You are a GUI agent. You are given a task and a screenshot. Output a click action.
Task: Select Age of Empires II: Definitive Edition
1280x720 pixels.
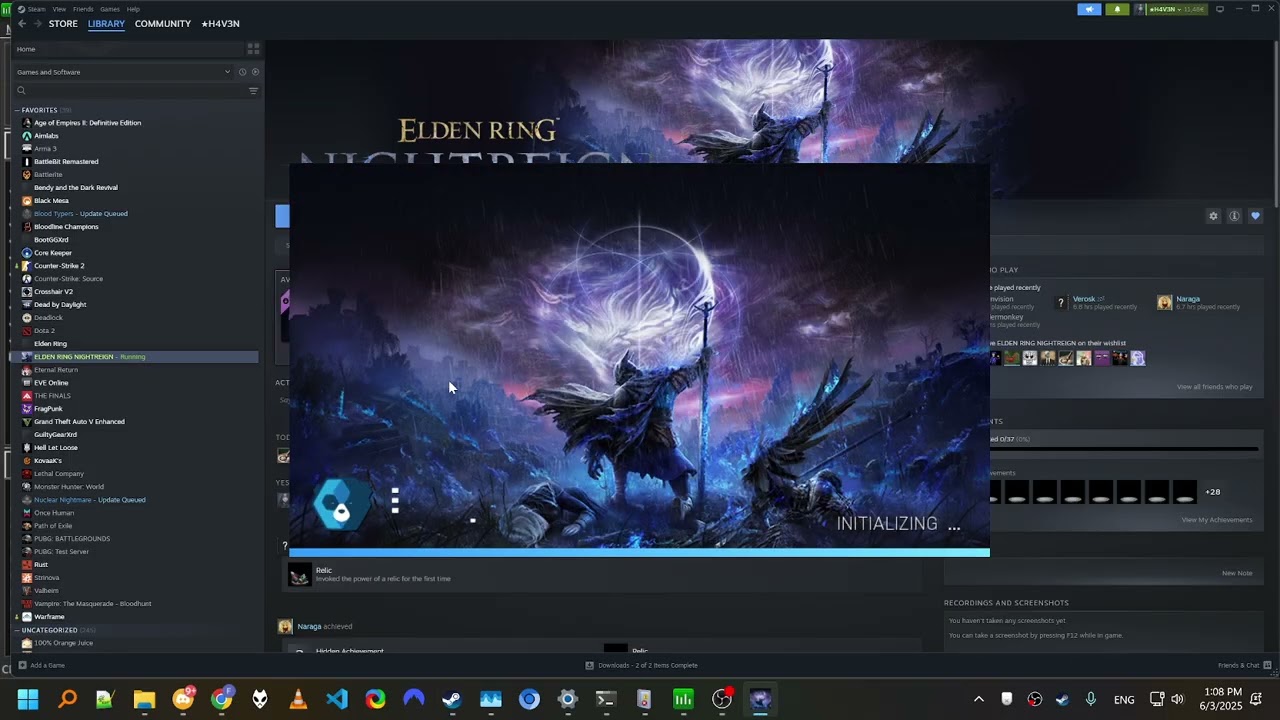[88, 123]
